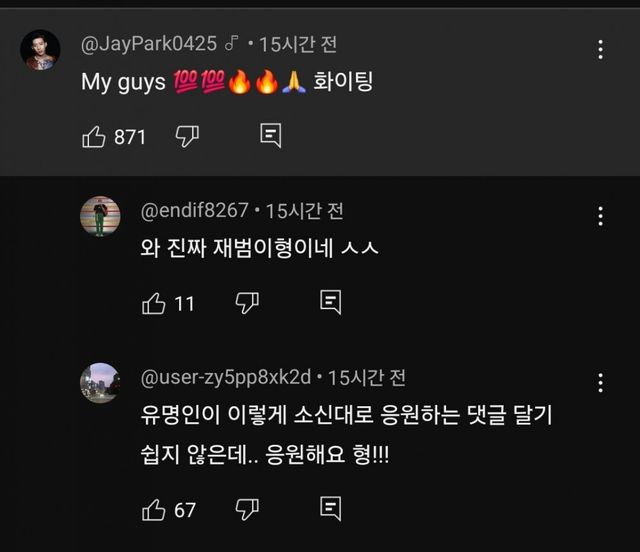This screenshot has width=640, height=552.
Task: Click the music note badge beside JayPark0425
Action: tap(232, 45)
